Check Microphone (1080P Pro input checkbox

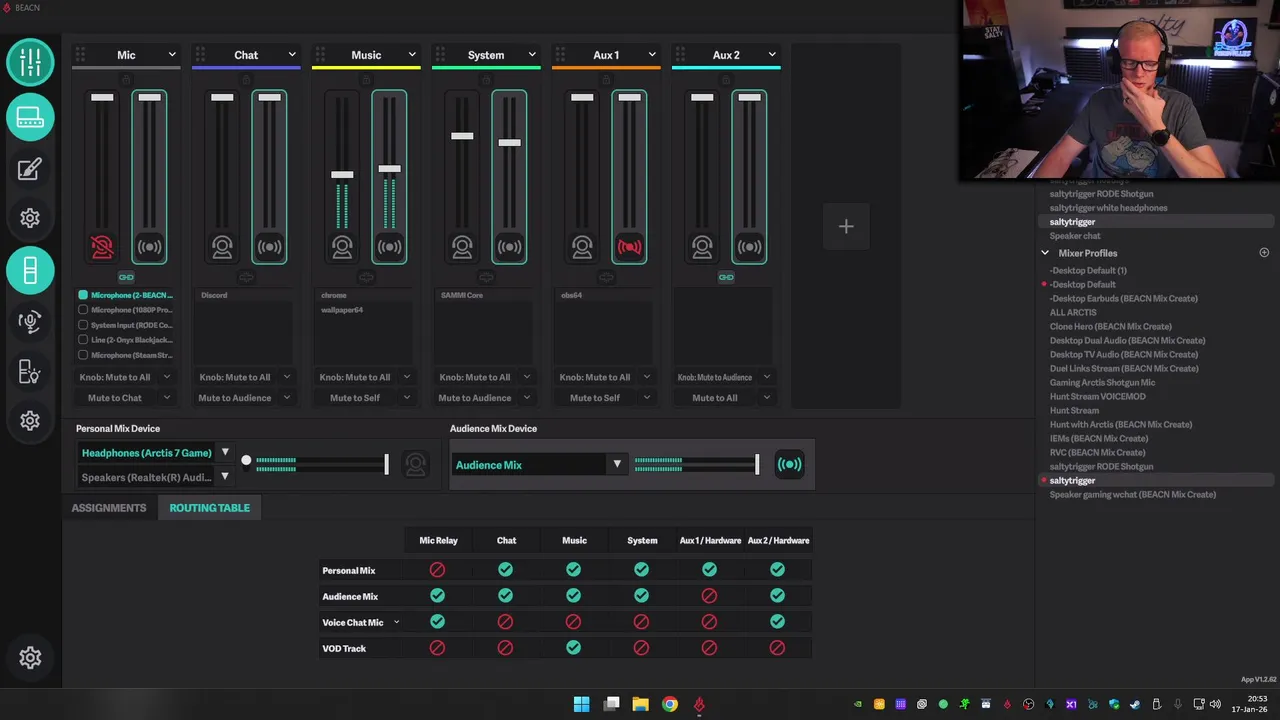tap(83, 310)
